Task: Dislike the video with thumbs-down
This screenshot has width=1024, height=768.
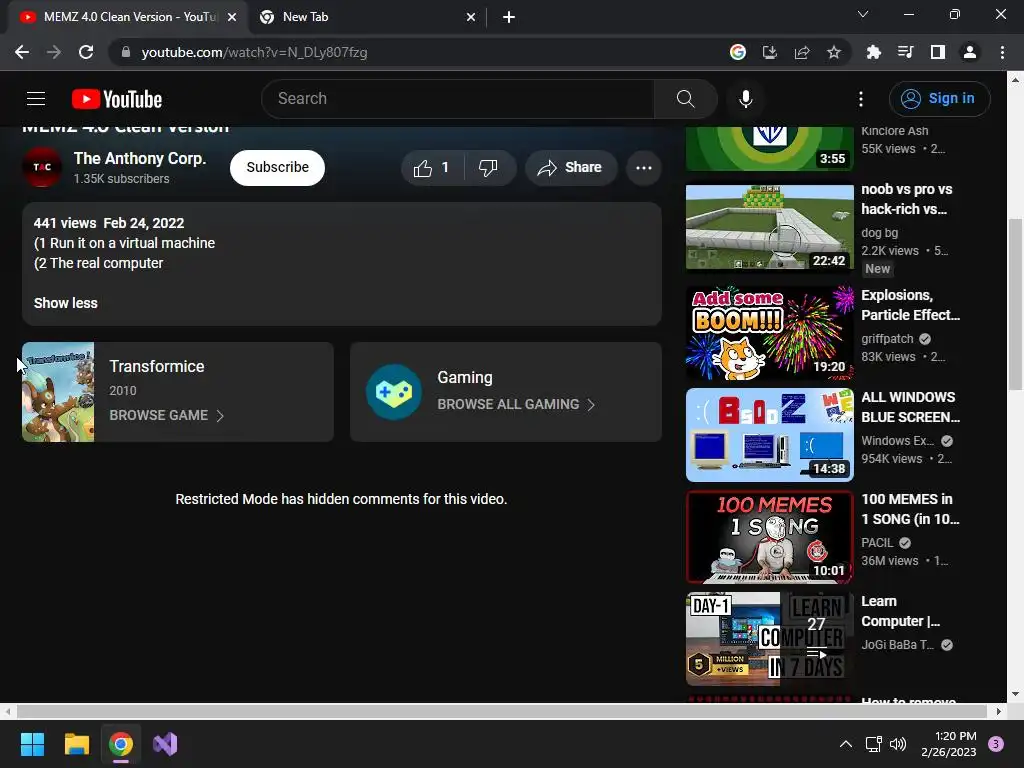Action: tap(488, 168)
